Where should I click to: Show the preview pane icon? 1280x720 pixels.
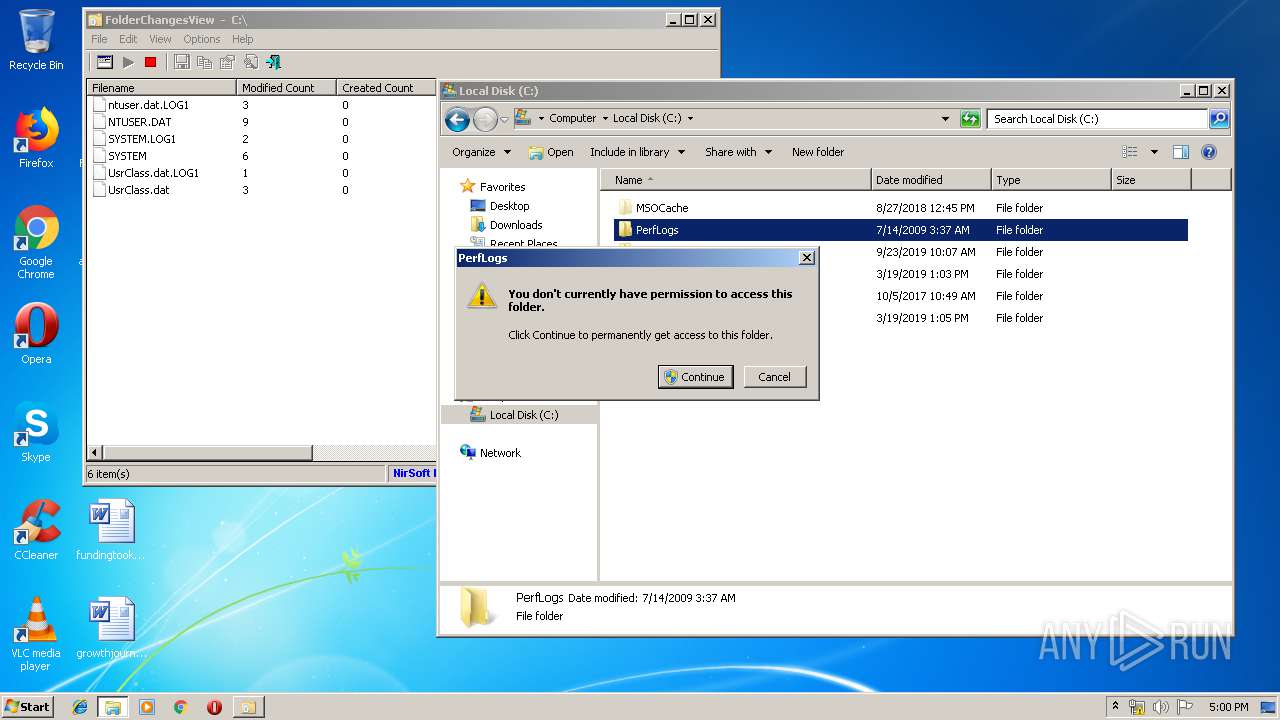(1180, 152)
